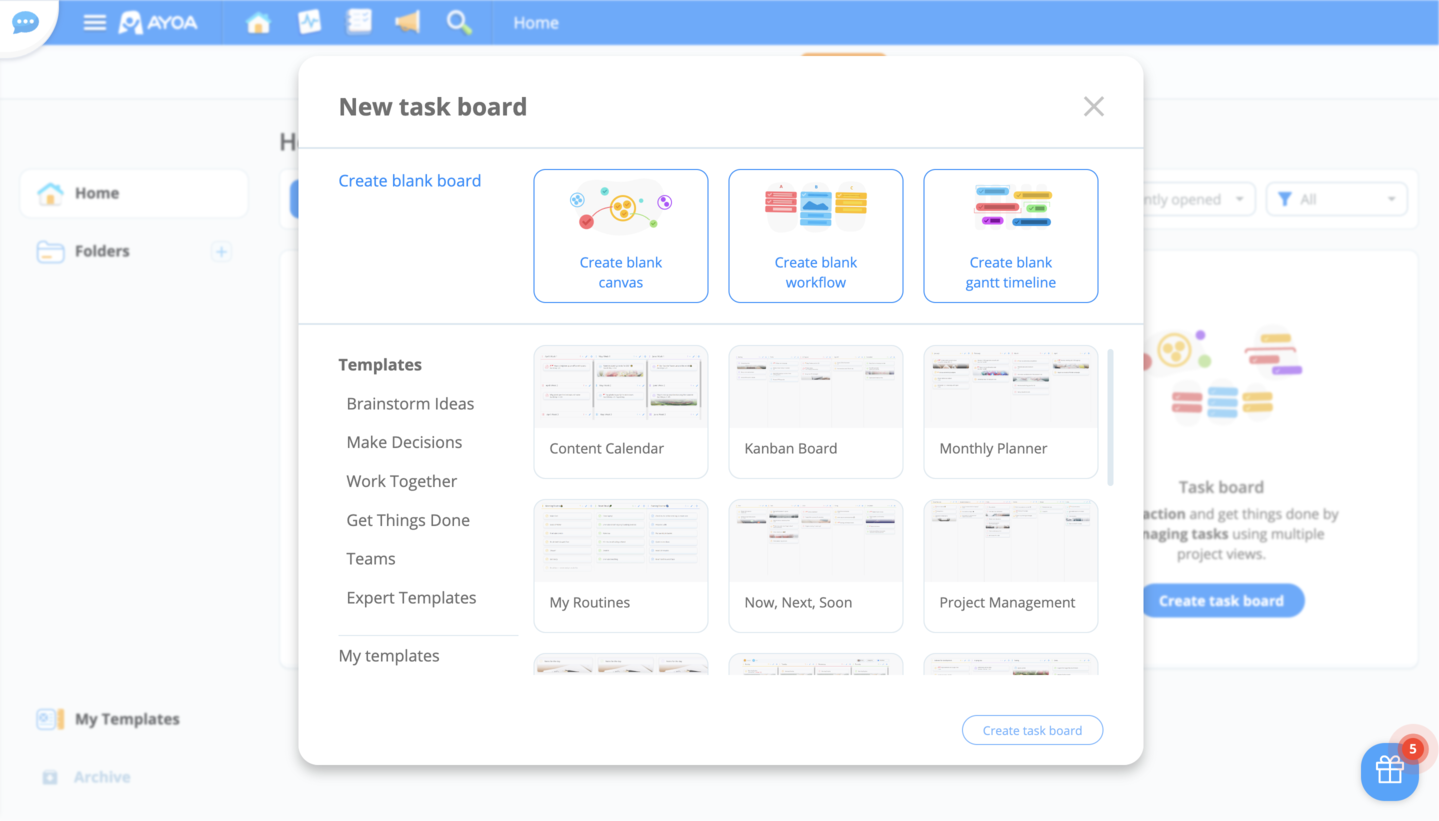Image resolution: width=1439 pixels, height=821 pixels.
Task: Click Create task board button in dialog
Action: tap(1032, 730)
